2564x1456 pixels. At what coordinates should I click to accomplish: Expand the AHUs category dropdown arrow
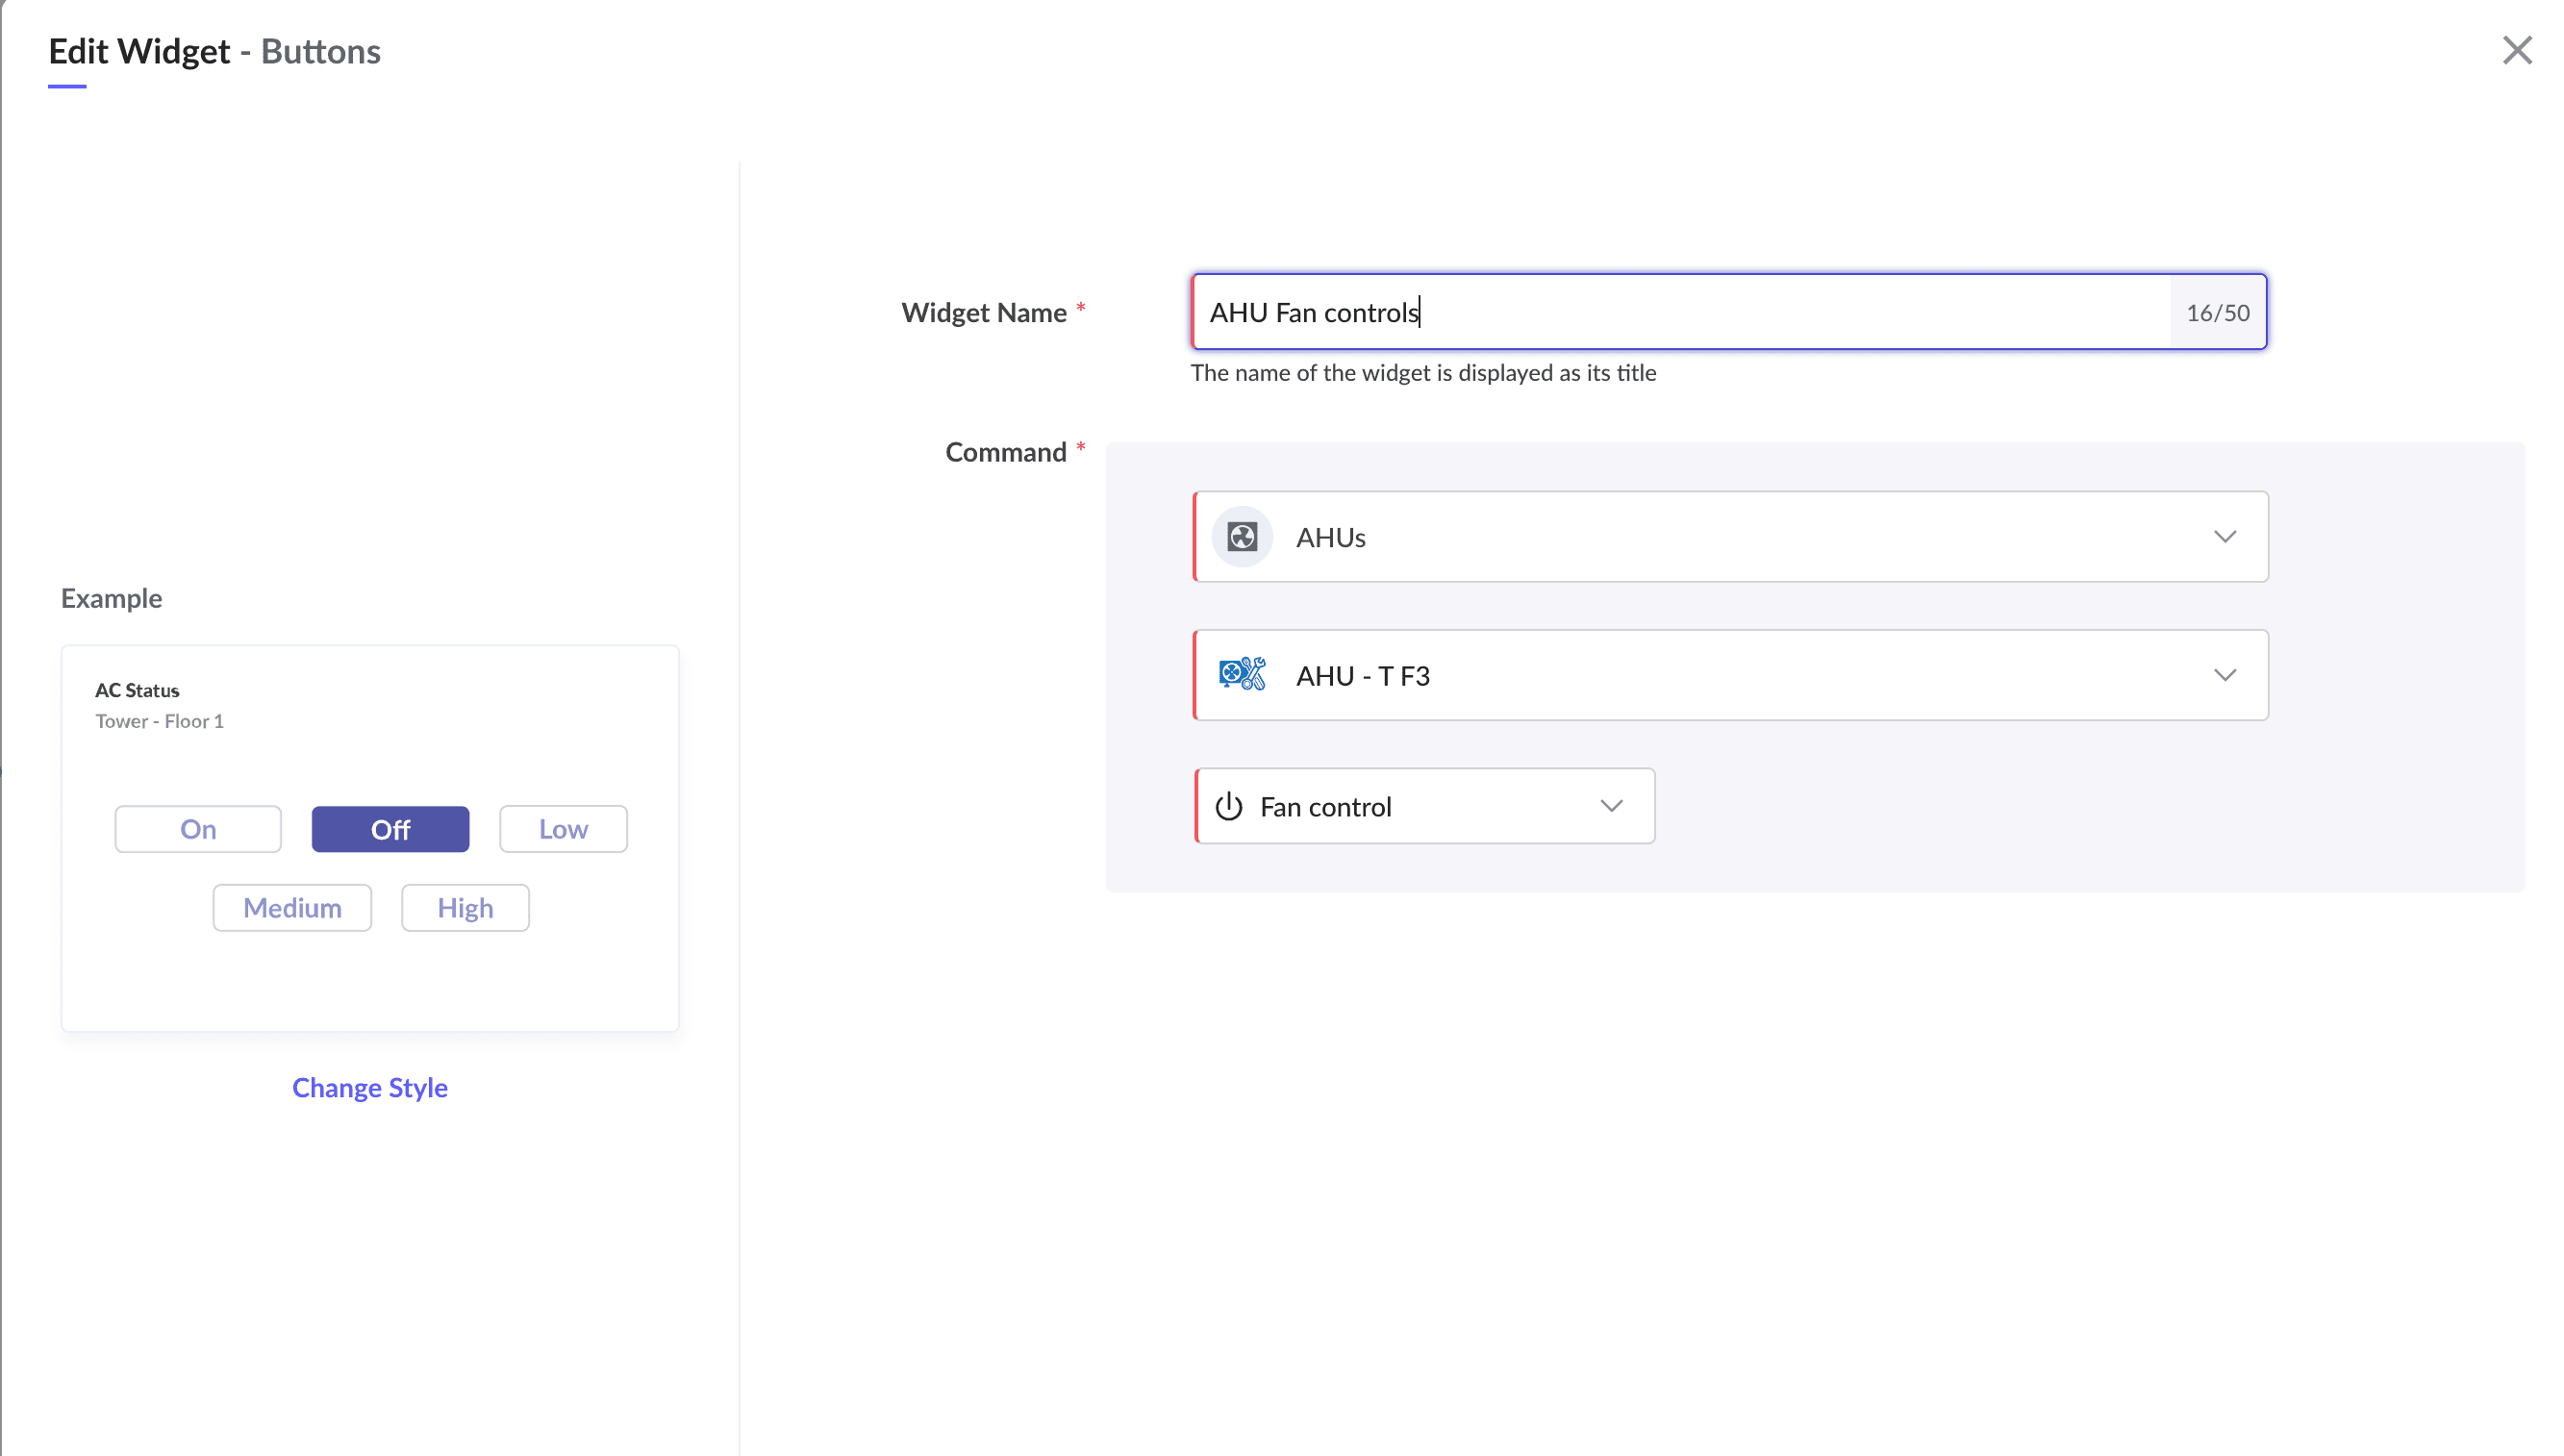coord(2223,537)
